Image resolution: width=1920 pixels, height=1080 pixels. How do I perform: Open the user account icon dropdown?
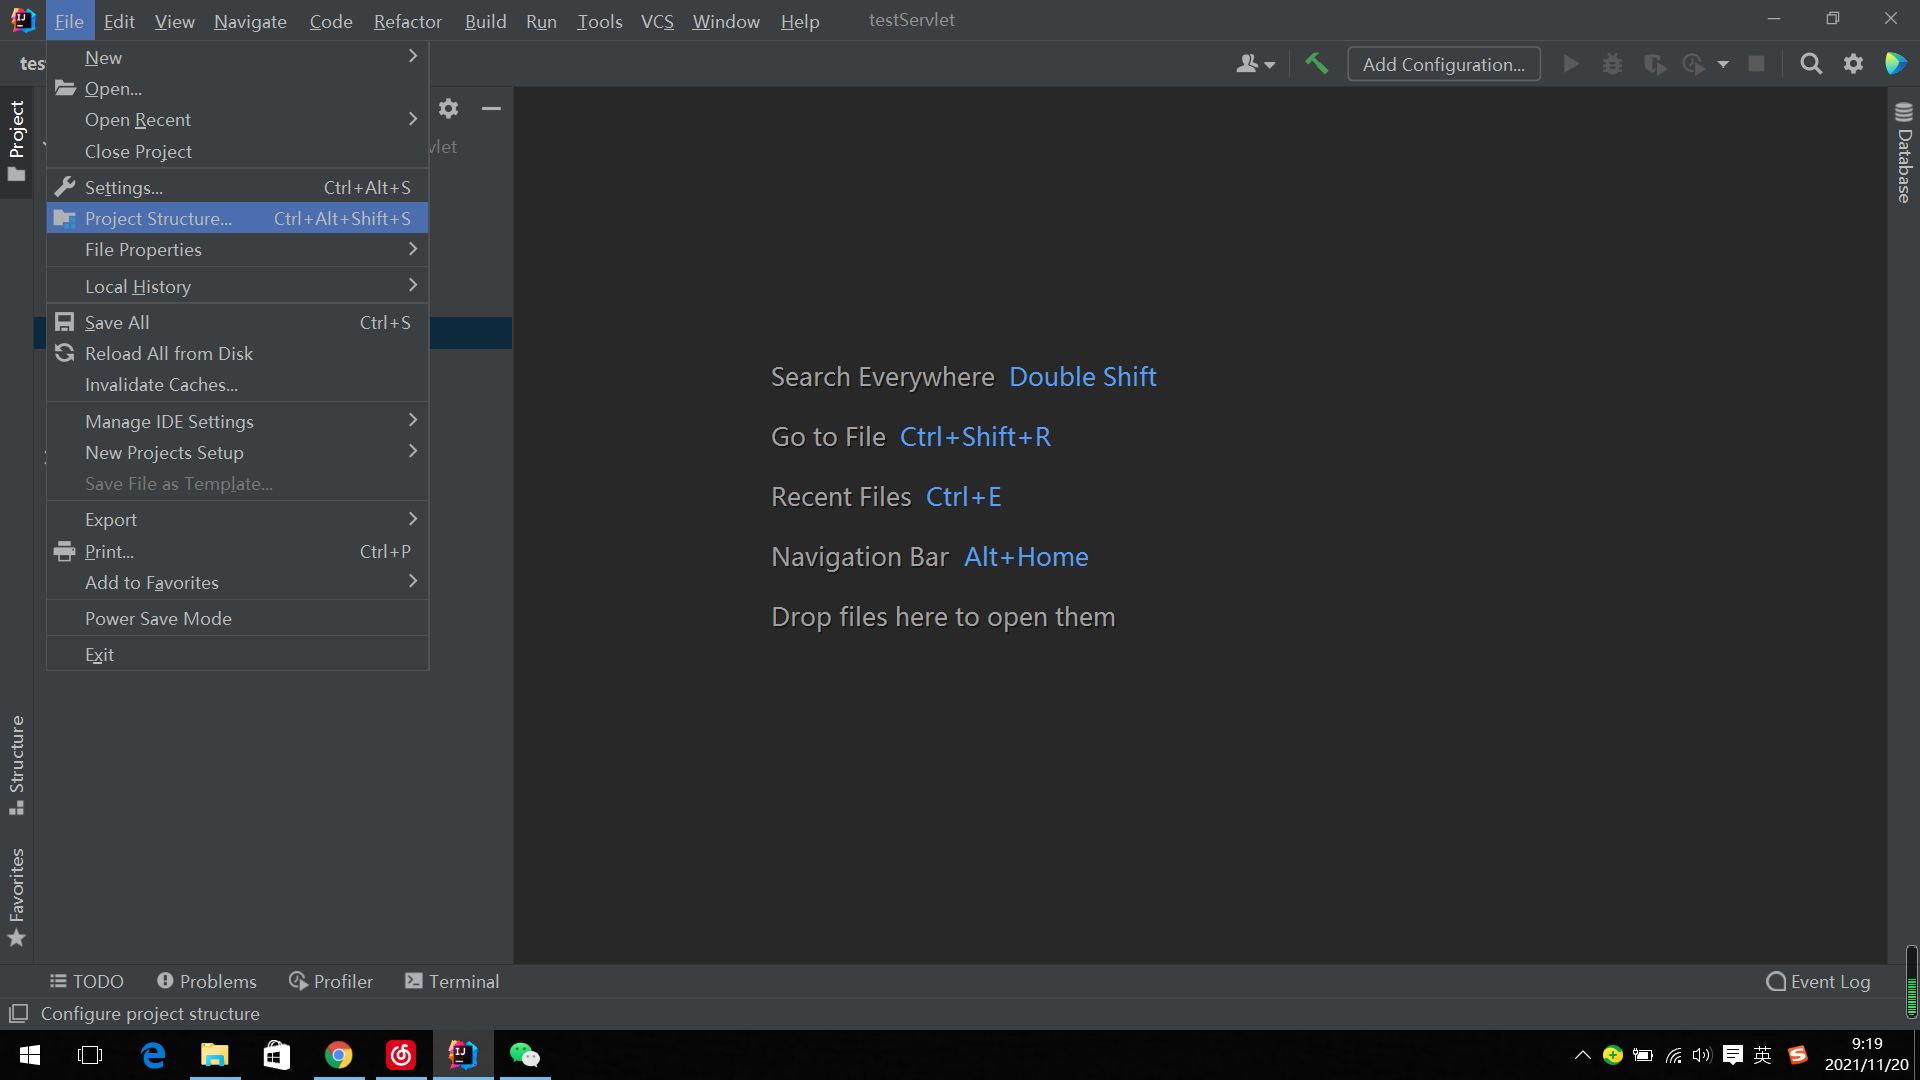[1255, 64]
